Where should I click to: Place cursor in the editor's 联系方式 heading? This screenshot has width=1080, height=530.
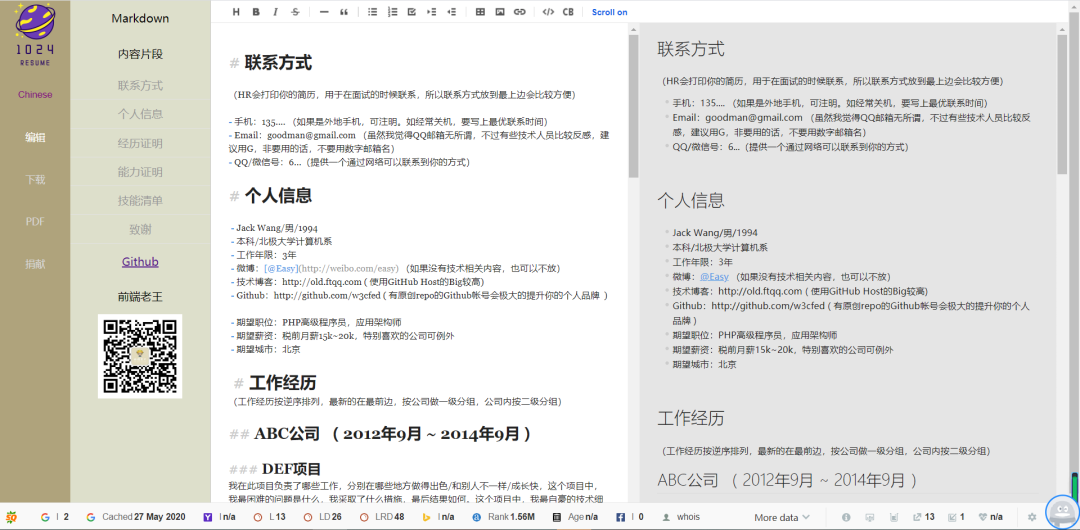click(278, 63)
